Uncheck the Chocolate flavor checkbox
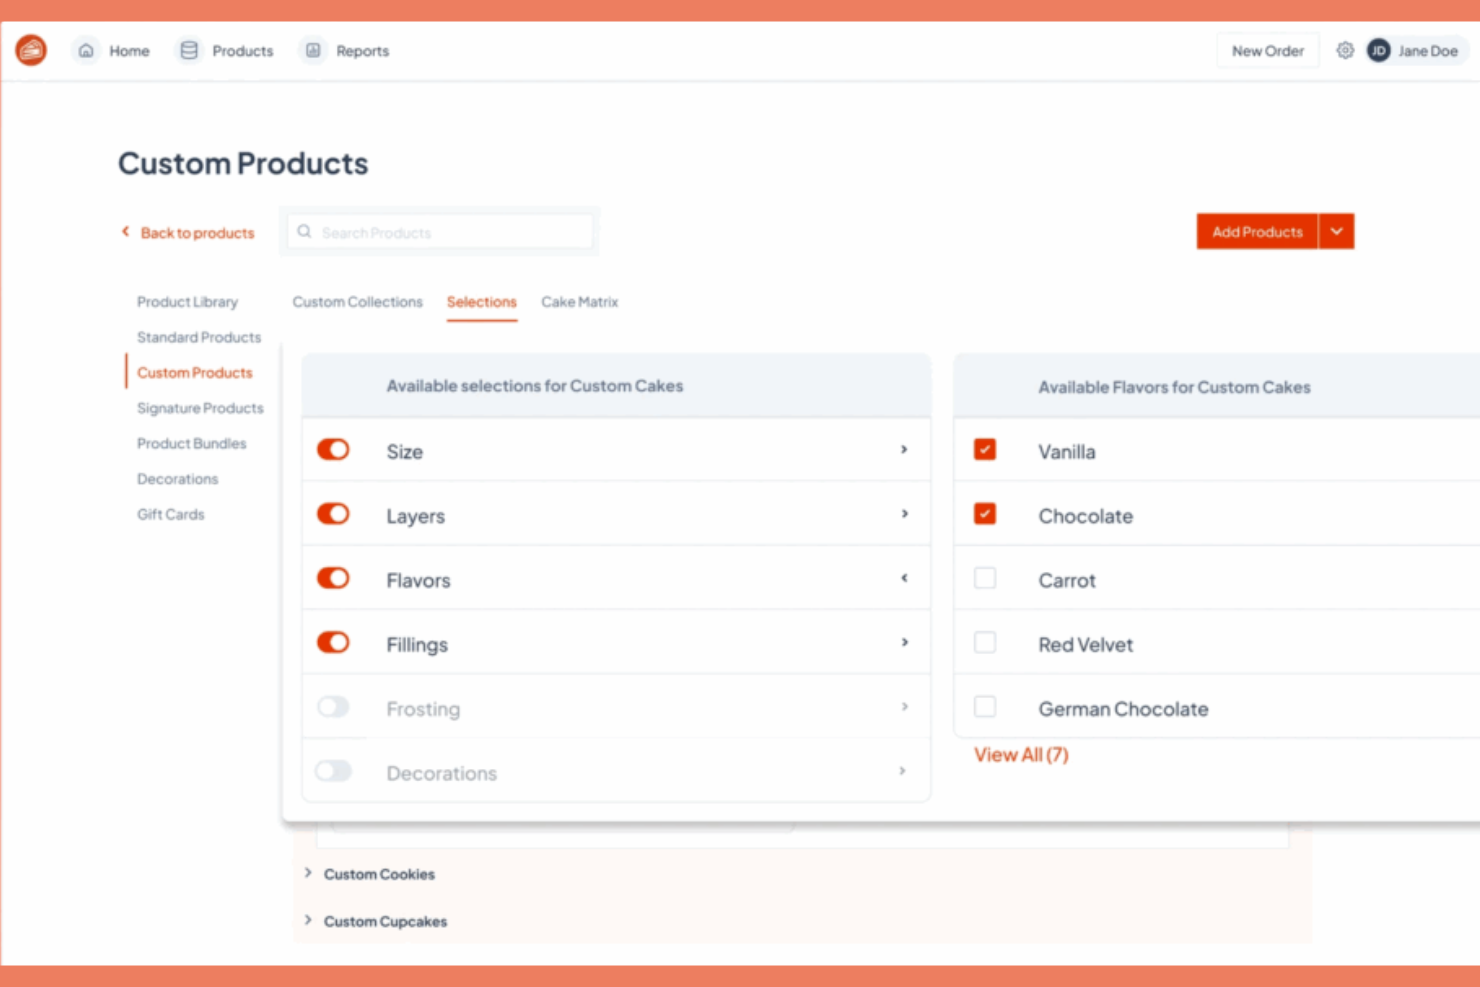The height and width of the screenshot is (987, 1480). 985,513
